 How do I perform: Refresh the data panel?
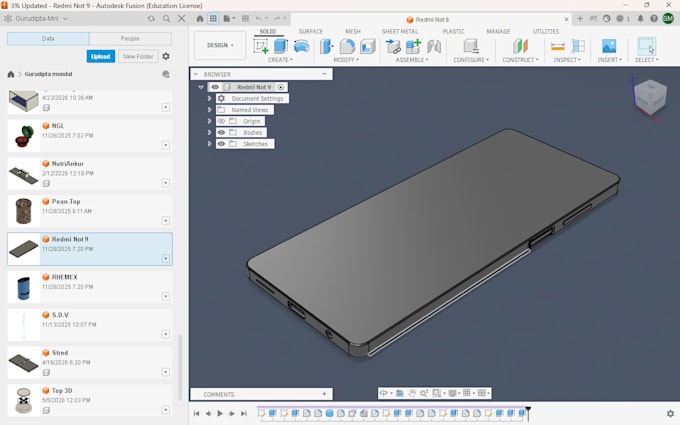[x=151, y=19]
